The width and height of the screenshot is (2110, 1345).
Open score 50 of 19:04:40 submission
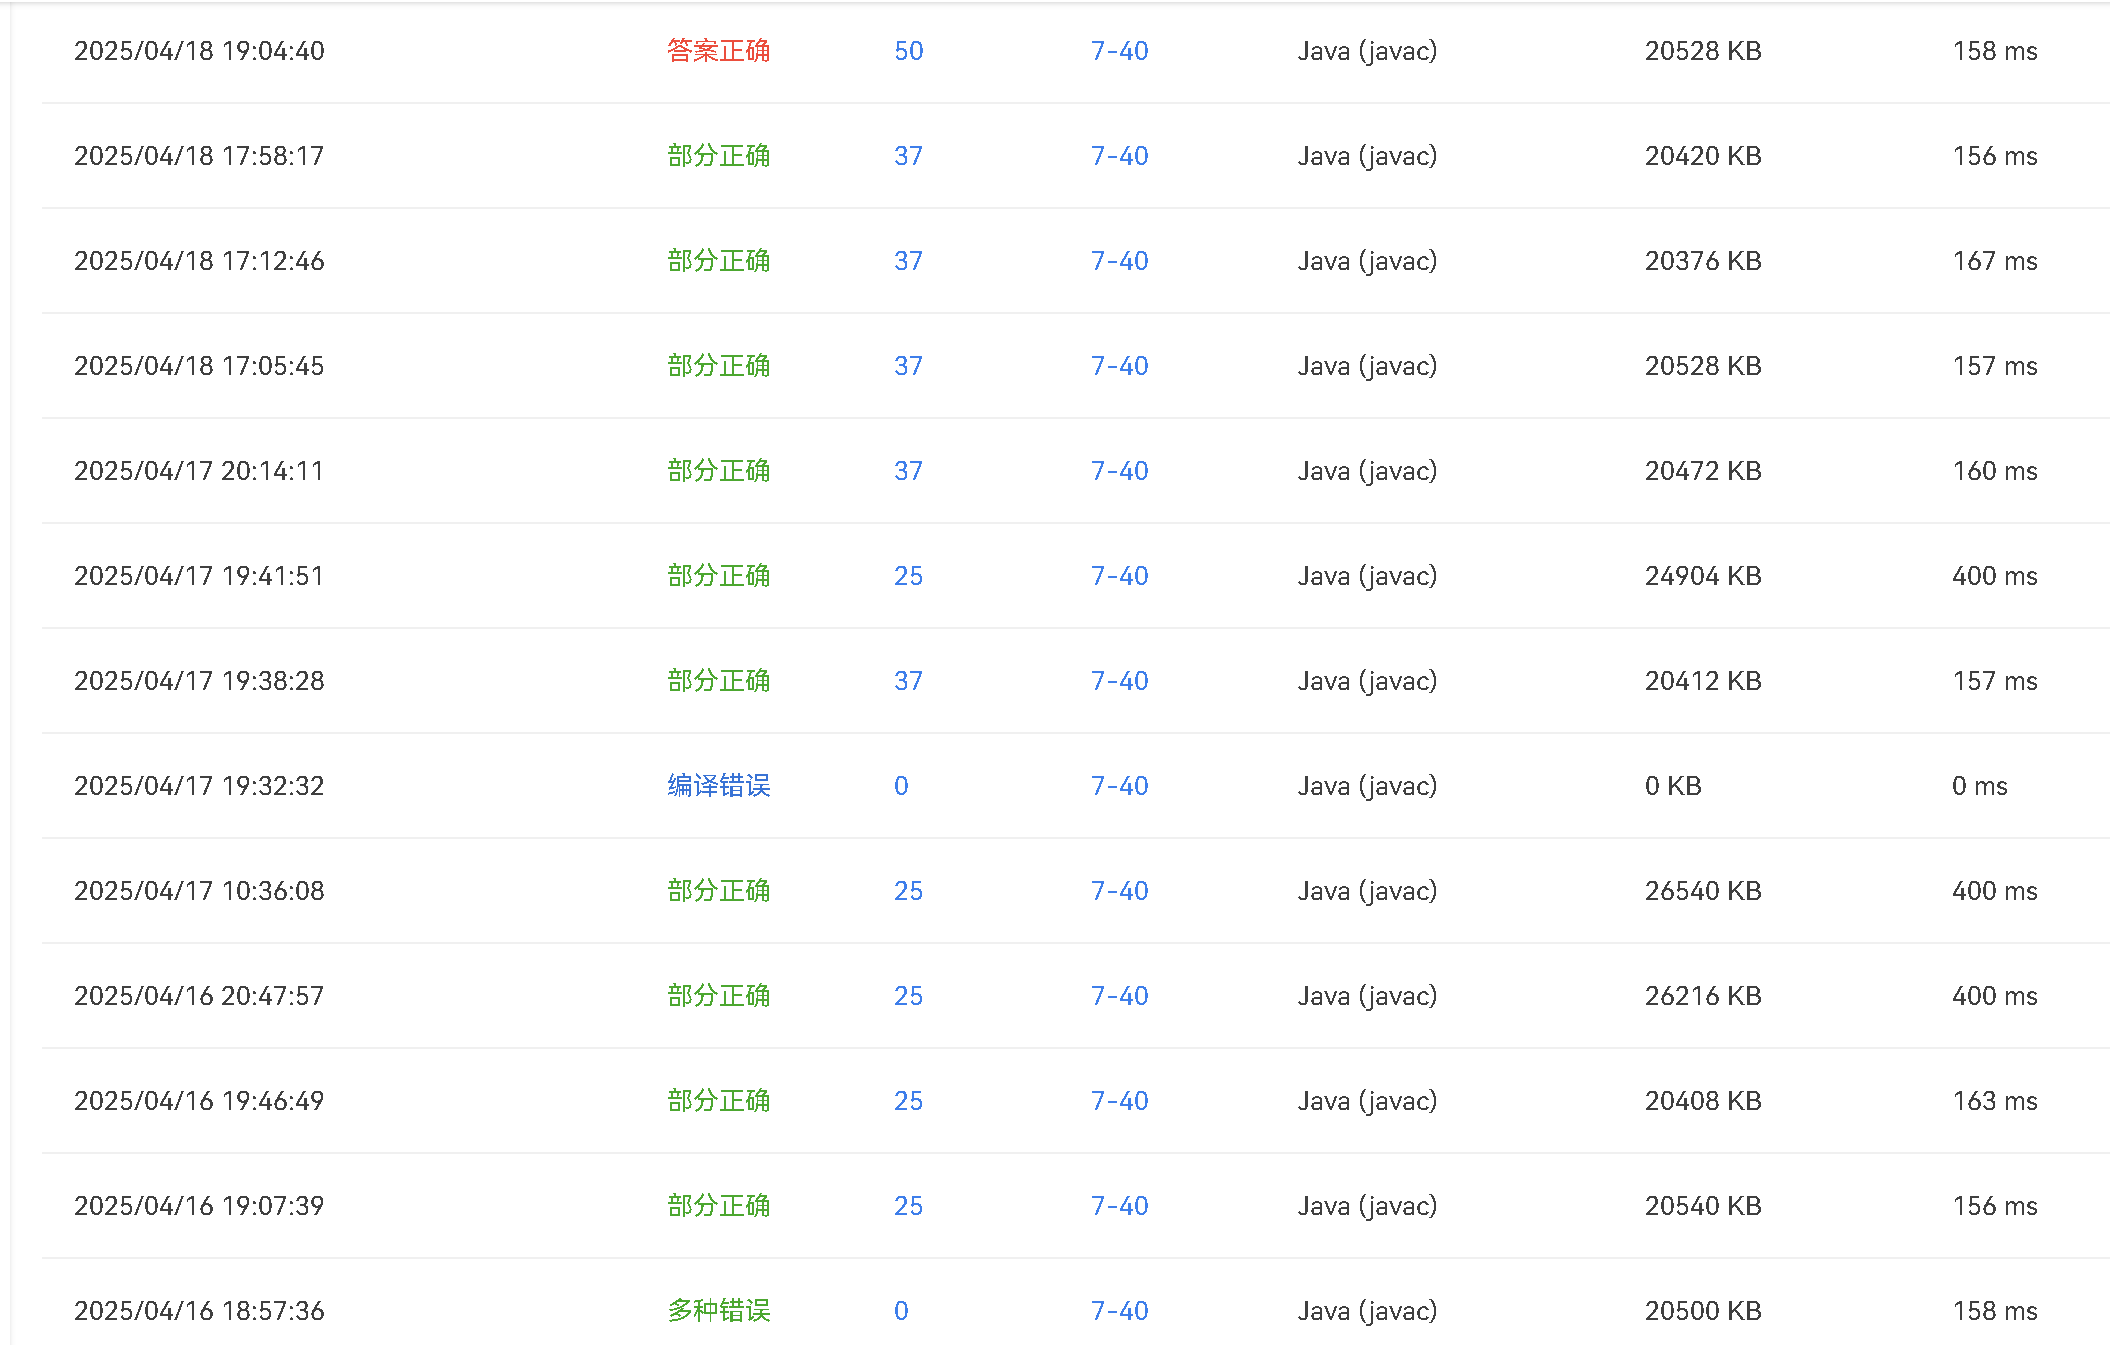pos(908,51)
